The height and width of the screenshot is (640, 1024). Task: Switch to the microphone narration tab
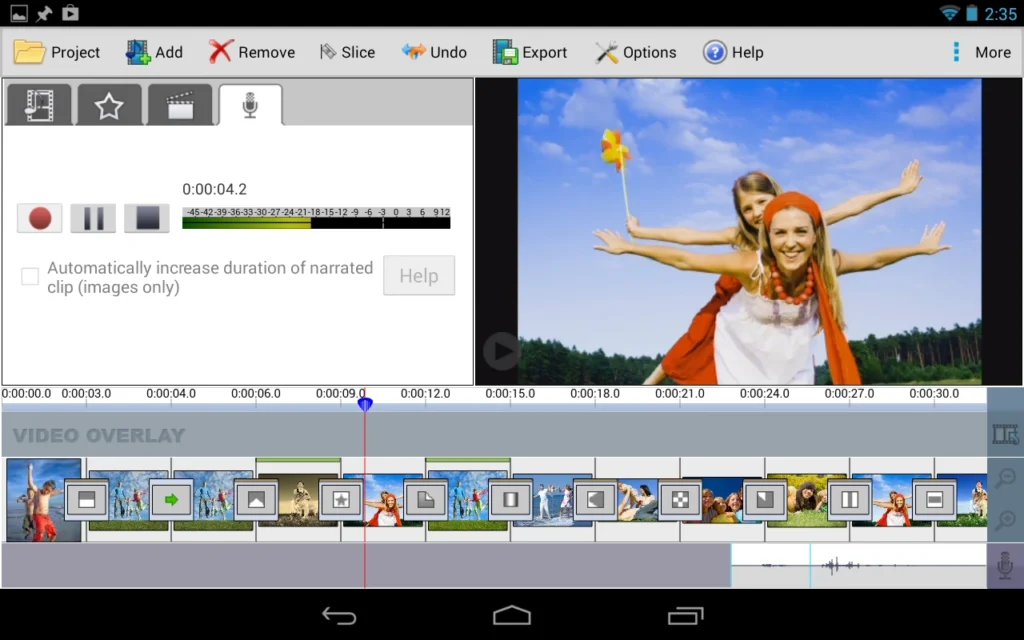pos(250,105)
